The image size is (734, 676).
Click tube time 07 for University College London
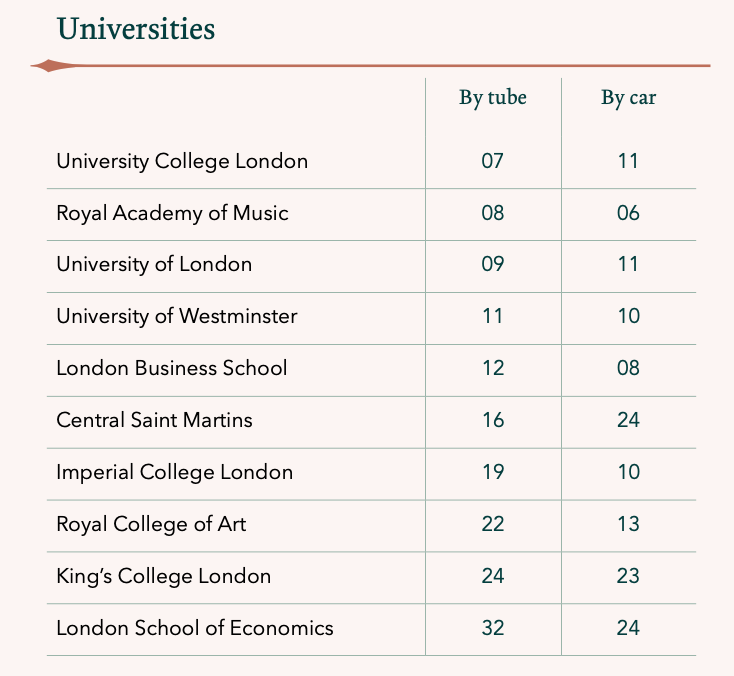[492, 162]
